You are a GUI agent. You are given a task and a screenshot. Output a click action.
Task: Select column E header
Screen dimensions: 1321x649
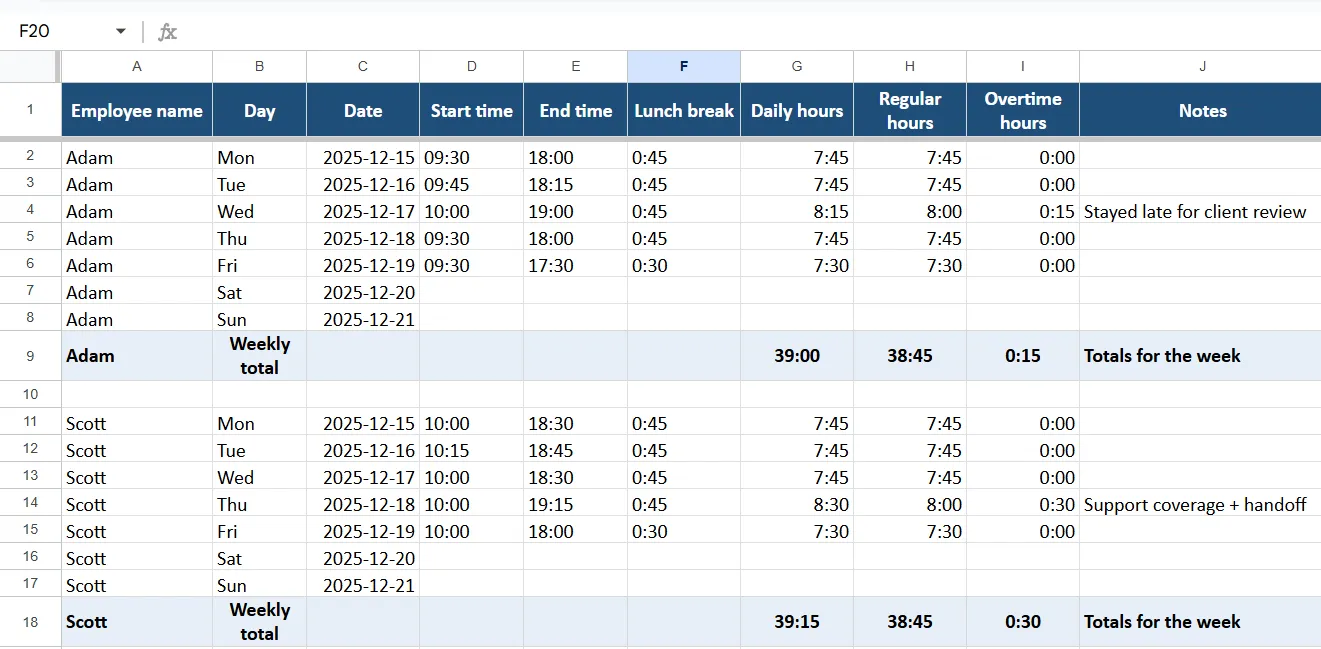(576, 66)
